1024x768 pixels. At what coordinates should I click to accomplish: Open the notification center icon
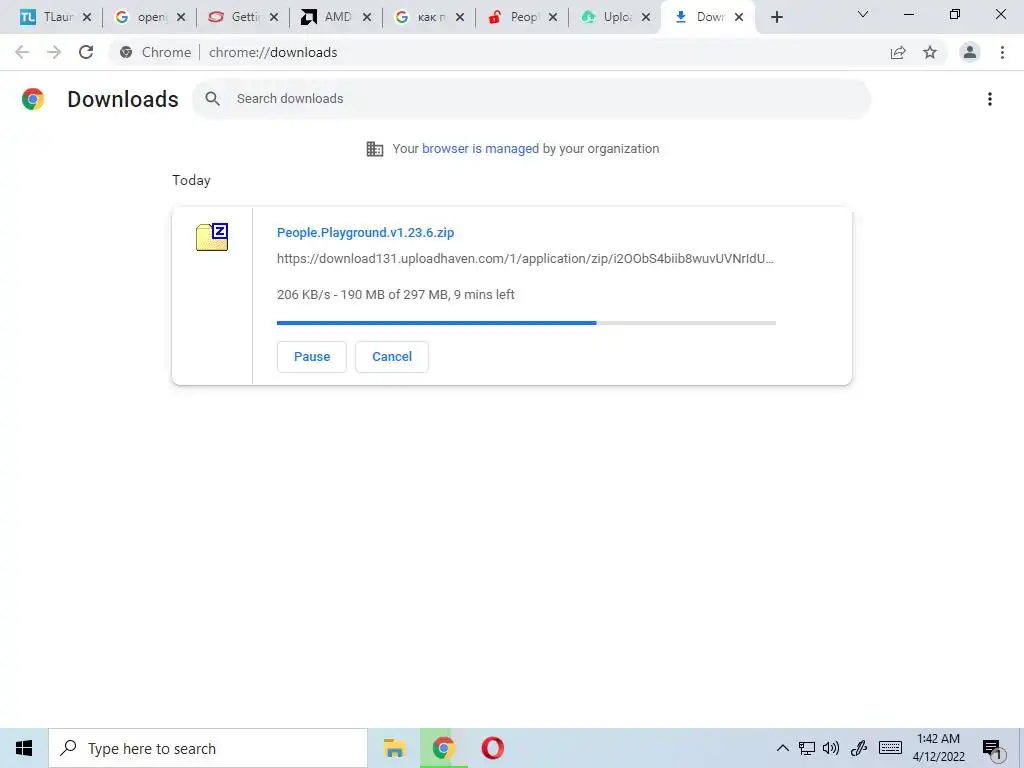coord(991,749)
